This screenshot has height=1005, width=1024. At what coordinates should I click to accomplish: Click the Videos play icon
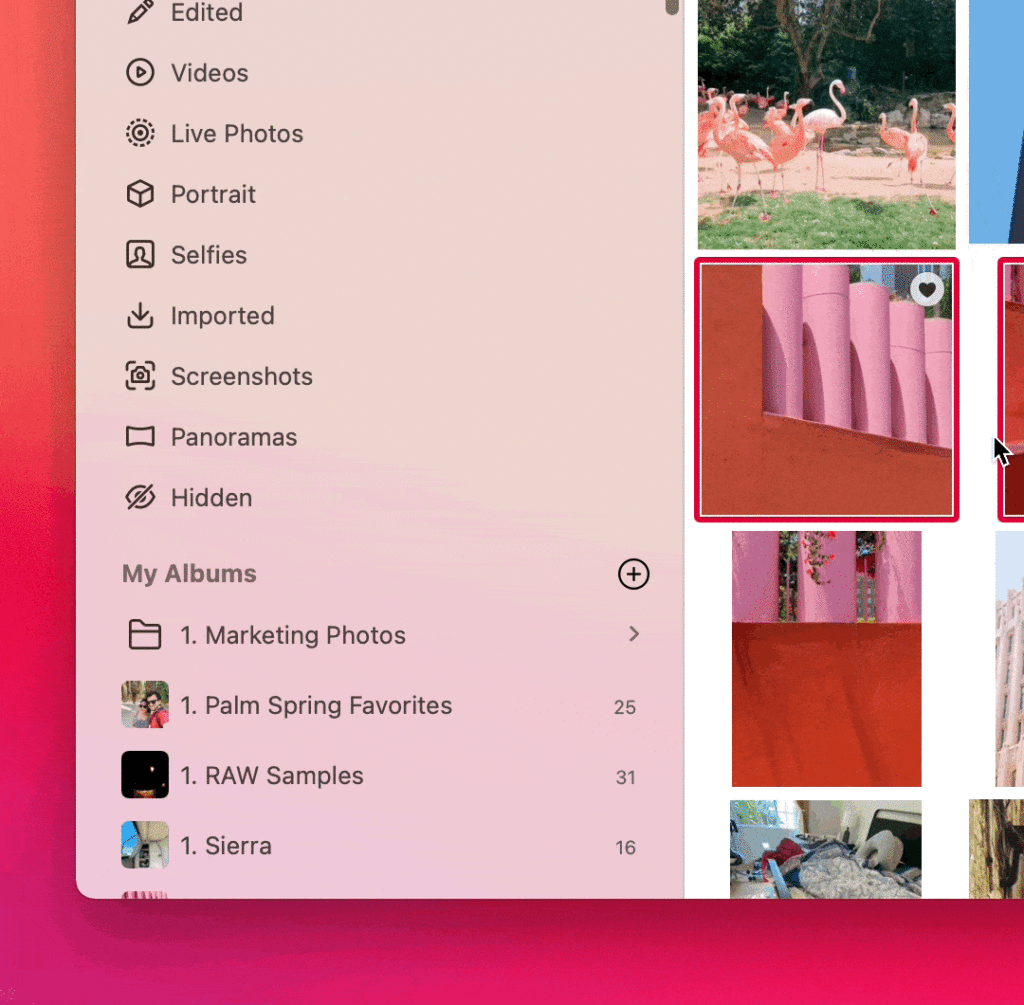(x=140, y=73)
